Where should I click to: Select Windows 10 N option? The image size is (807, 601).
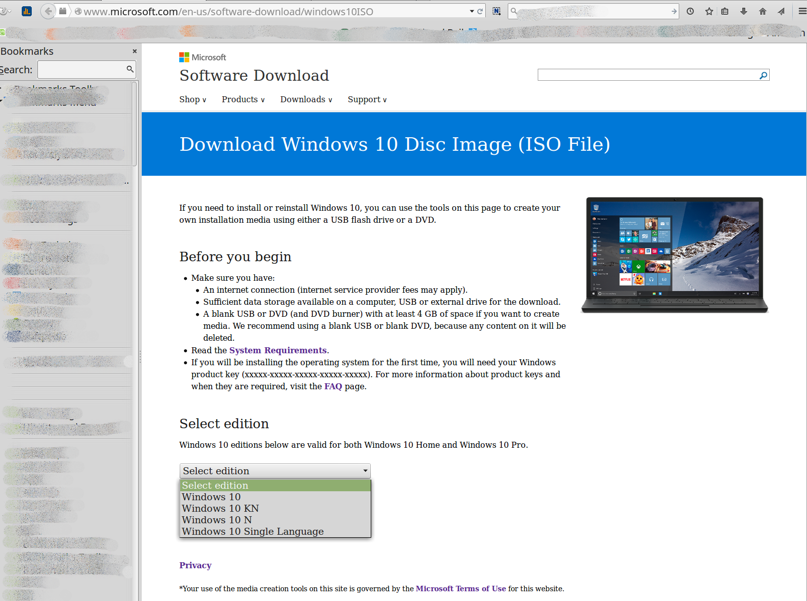[275, 520]
